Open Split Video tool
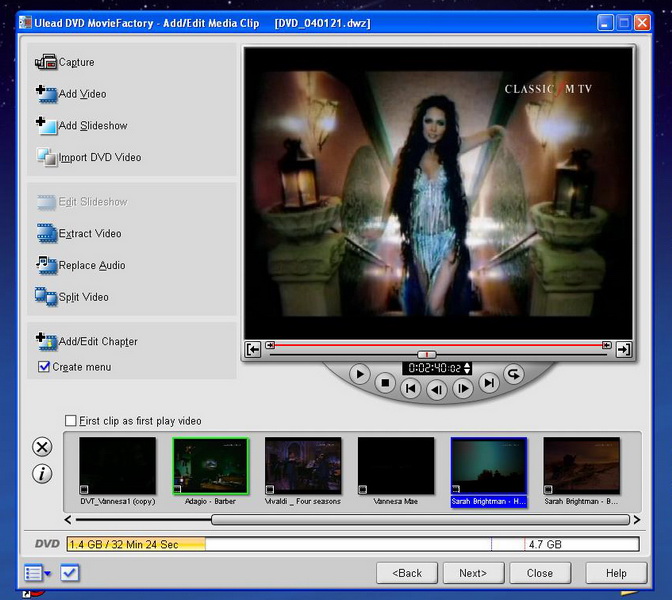Image resolution: width=672 pixels, height=600 pixels. pyautogui.click(x=72, y=297)
